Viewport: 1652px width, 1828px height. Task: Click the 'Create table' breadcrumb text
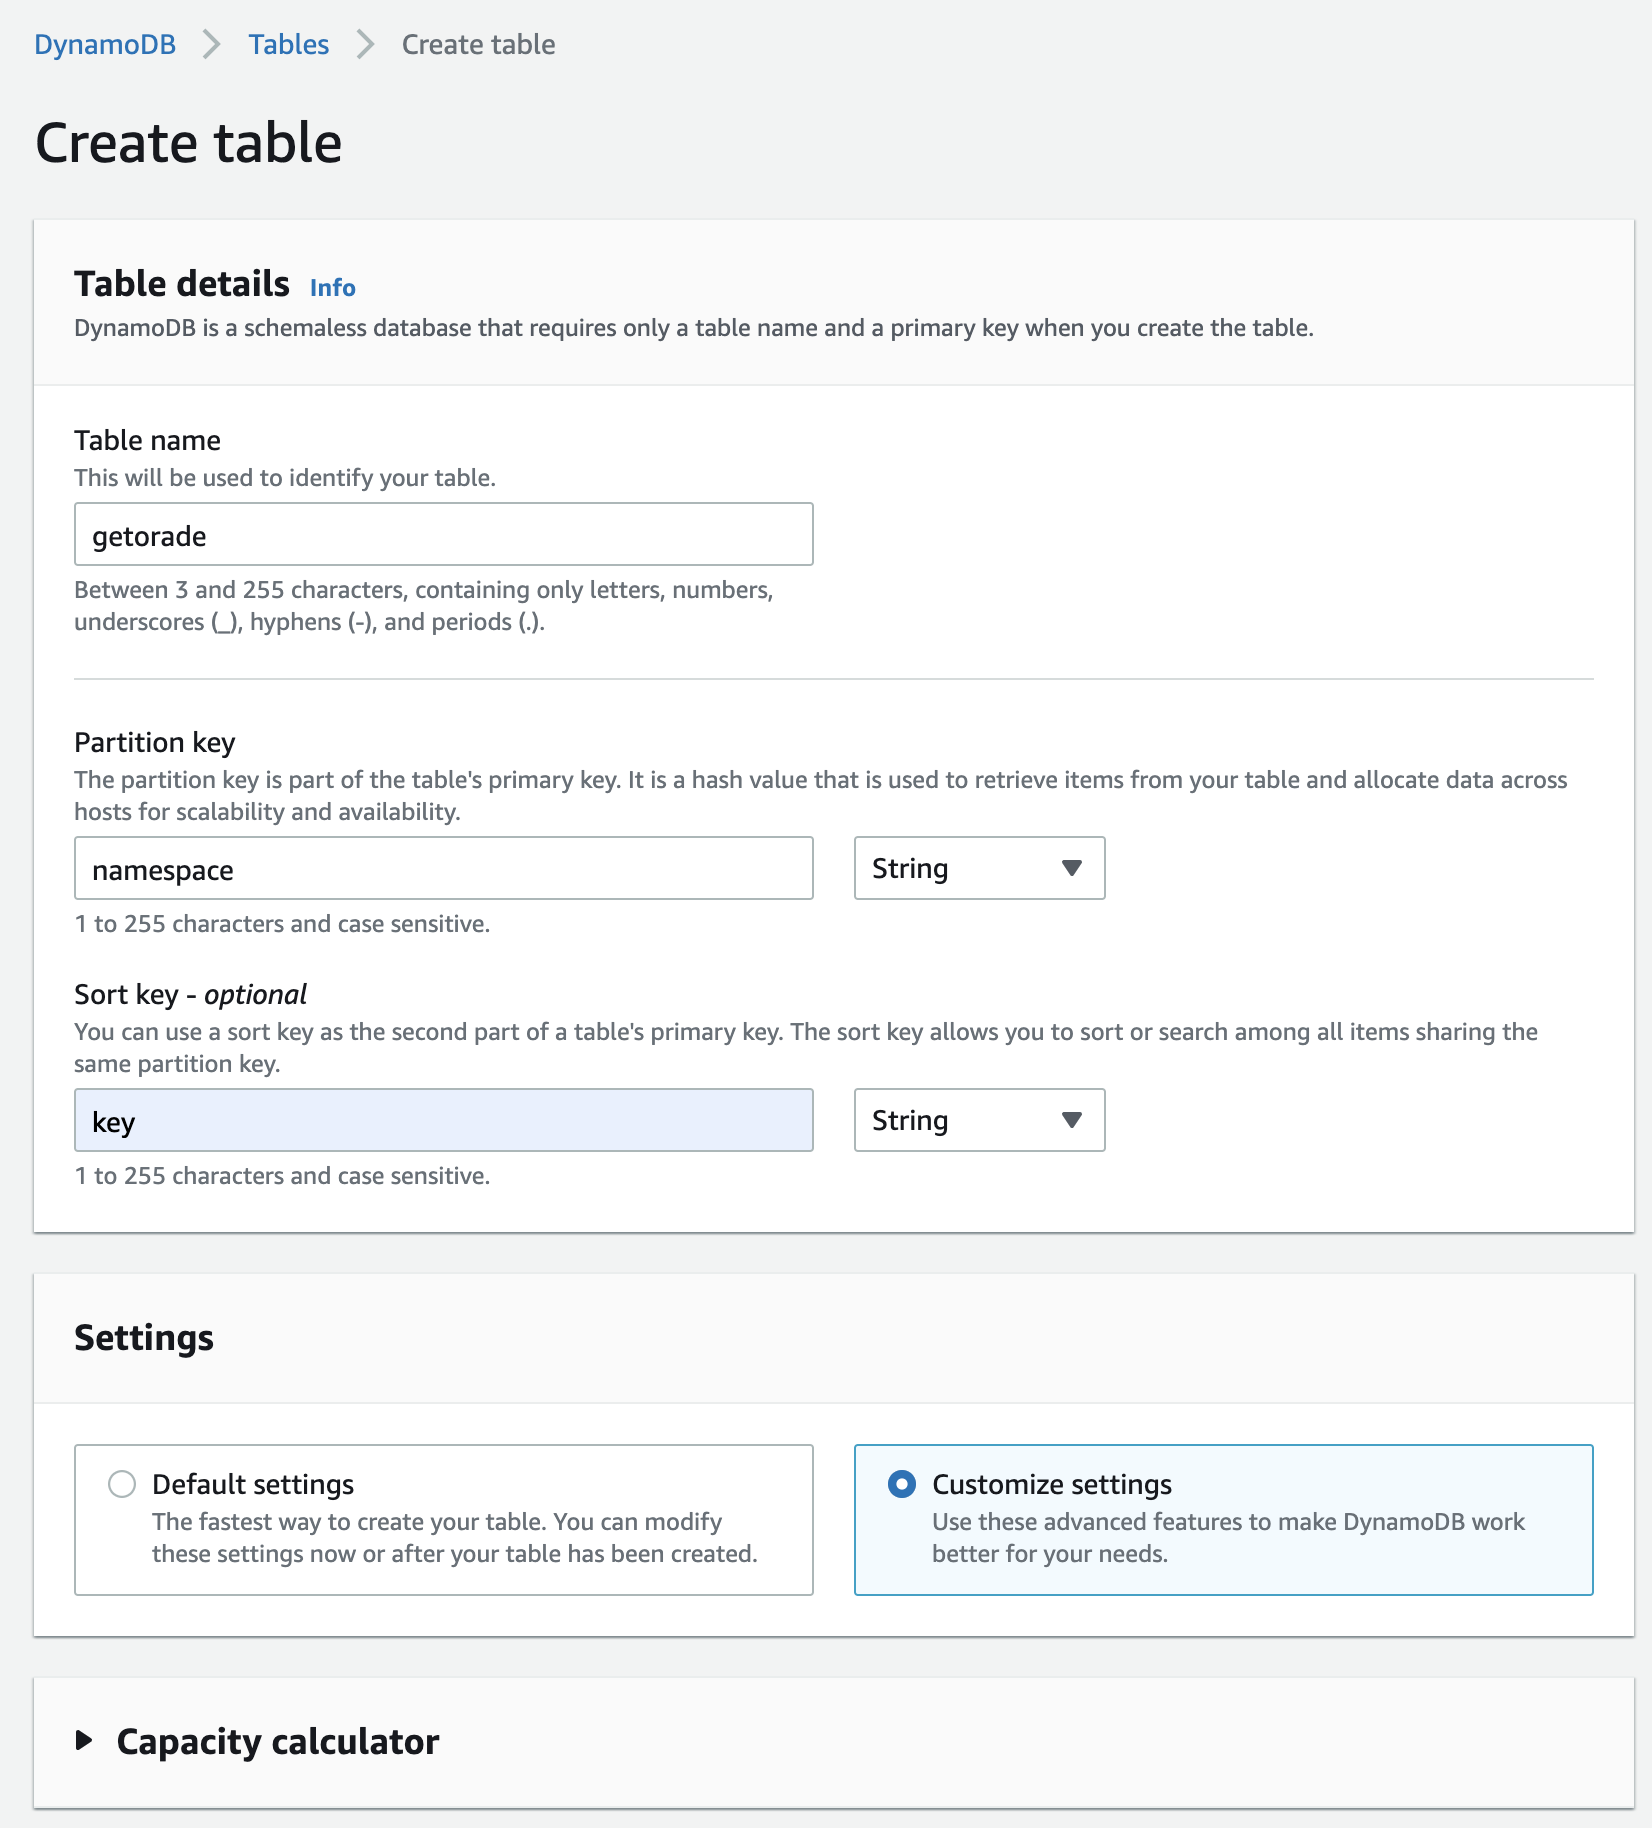[478, 44]
